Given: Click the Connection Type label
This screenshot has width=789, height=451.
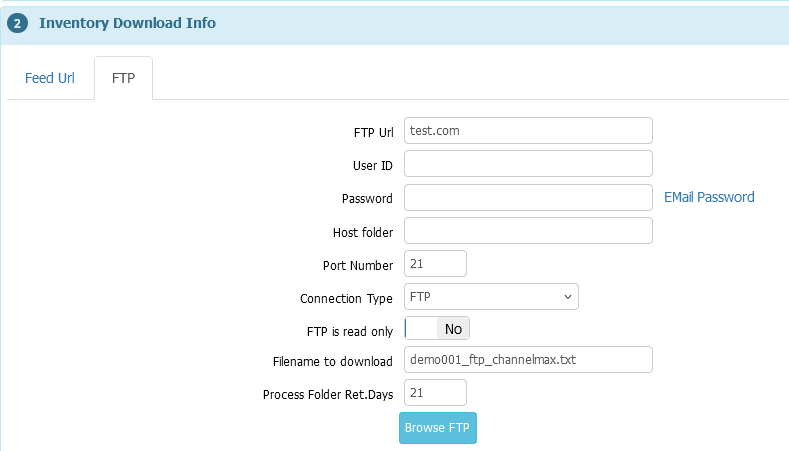Looking at the screenshot, I should (x=346, y=298).
